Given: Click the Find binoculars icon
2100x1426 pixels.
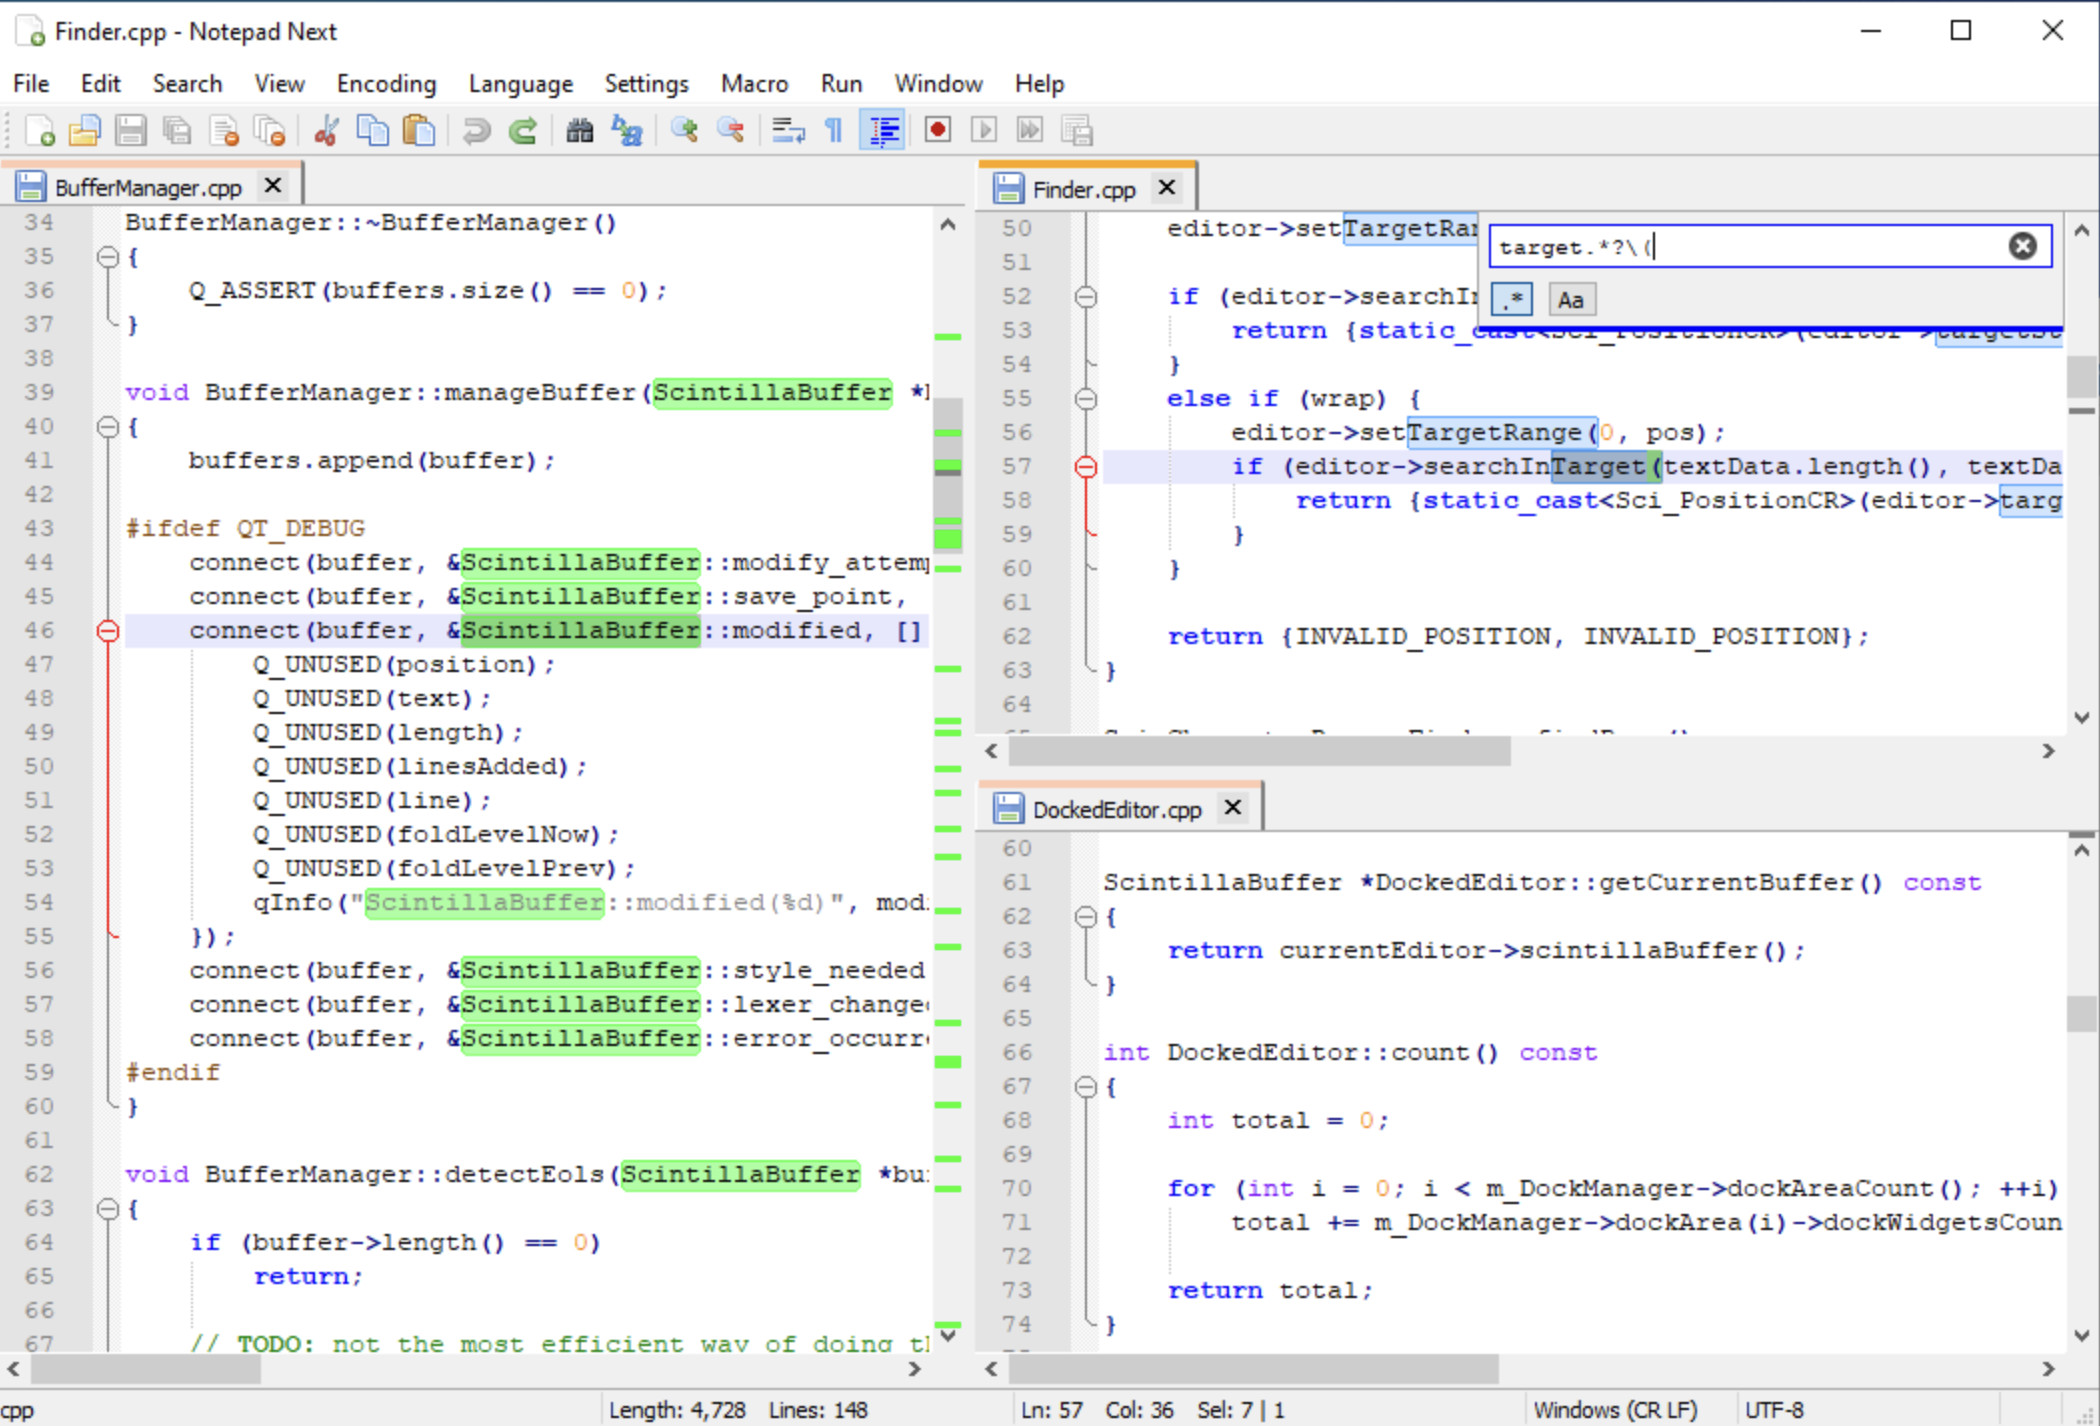Looking at the screenshot, I should pyautogui.click(x=580, y=131).
